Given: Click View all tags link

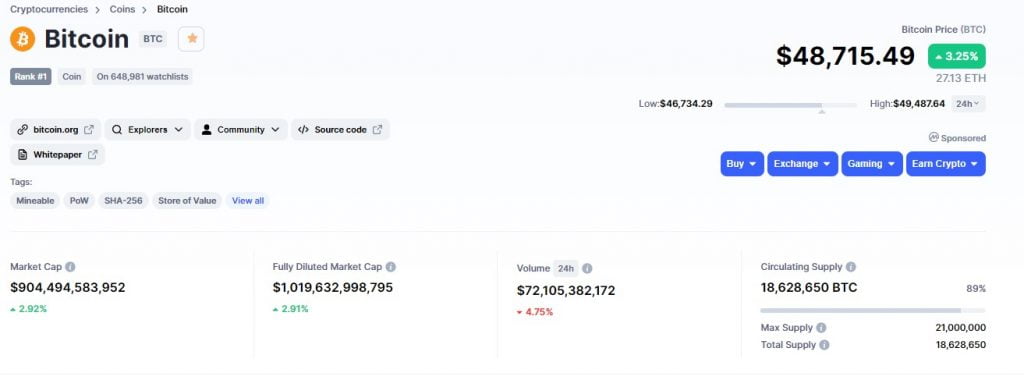Looking at the screenshot, I should [x=248, y=200].
